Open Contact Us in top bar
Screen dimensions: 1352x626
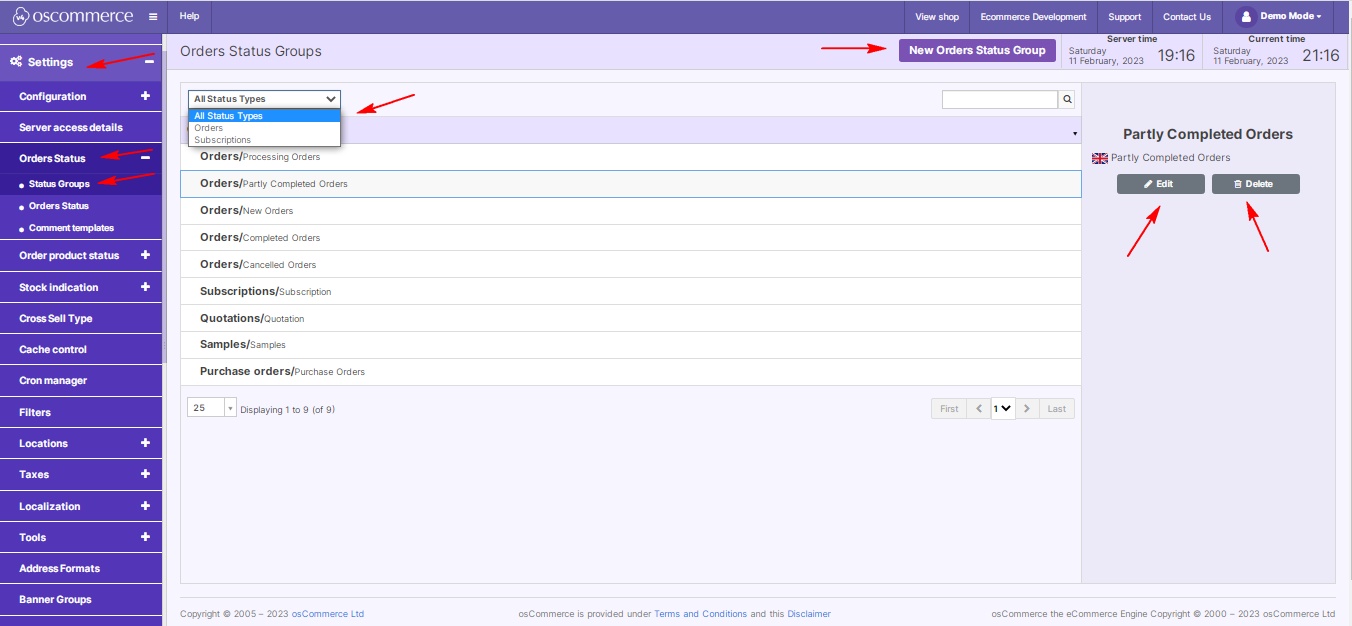[1187, 17]
